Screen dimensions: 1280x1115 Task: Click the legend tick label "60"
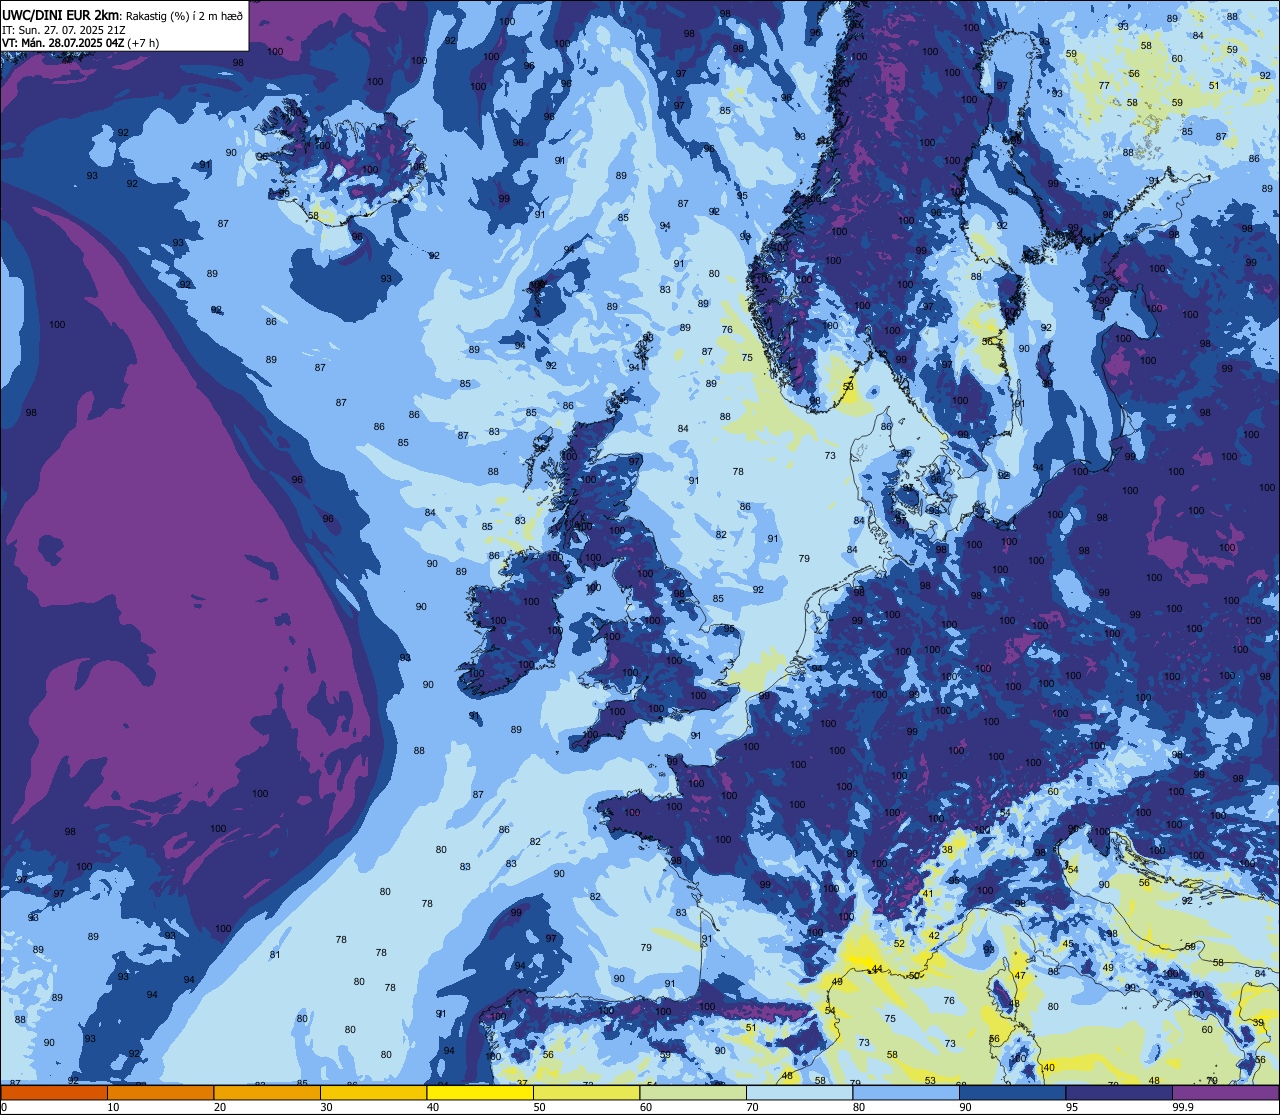646,1107
